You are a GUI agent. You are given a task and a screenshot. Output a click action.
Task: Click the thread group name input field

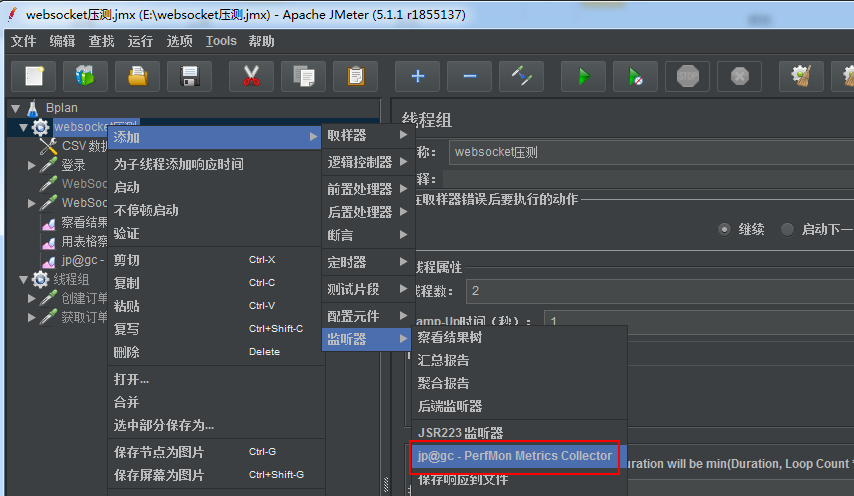[x=651, y=152]
